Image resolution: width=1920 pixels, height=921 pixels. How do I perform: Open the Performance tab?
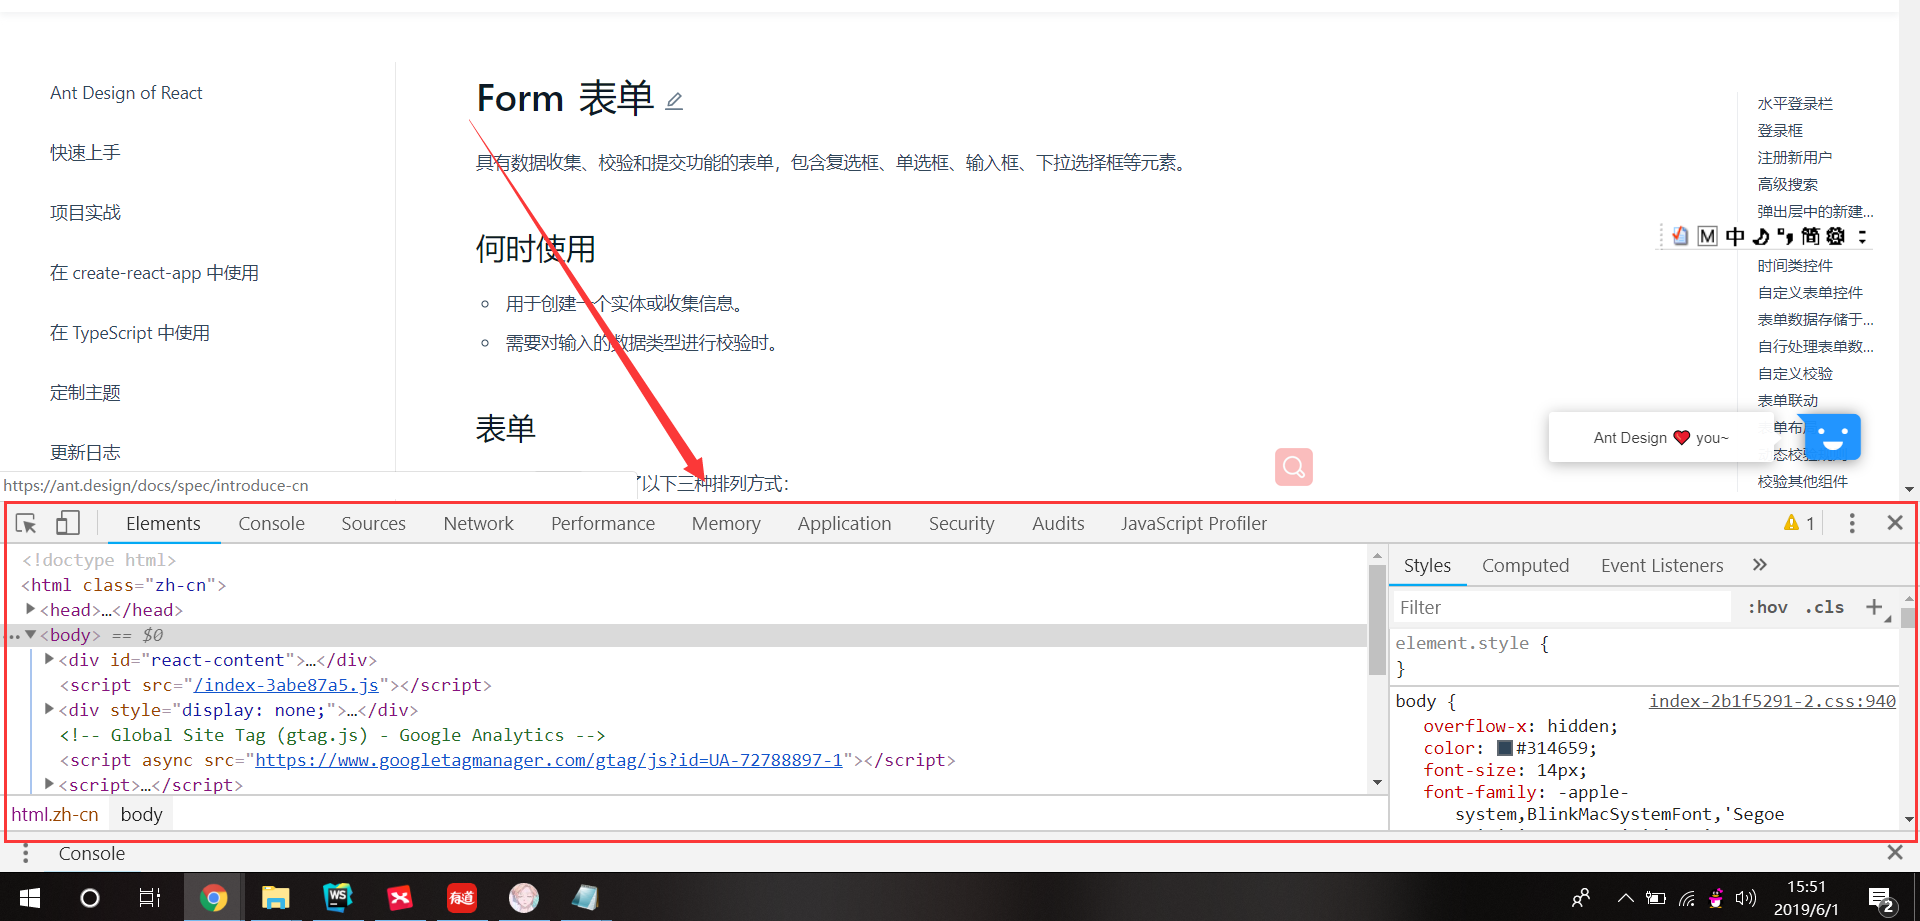(603, 523)
